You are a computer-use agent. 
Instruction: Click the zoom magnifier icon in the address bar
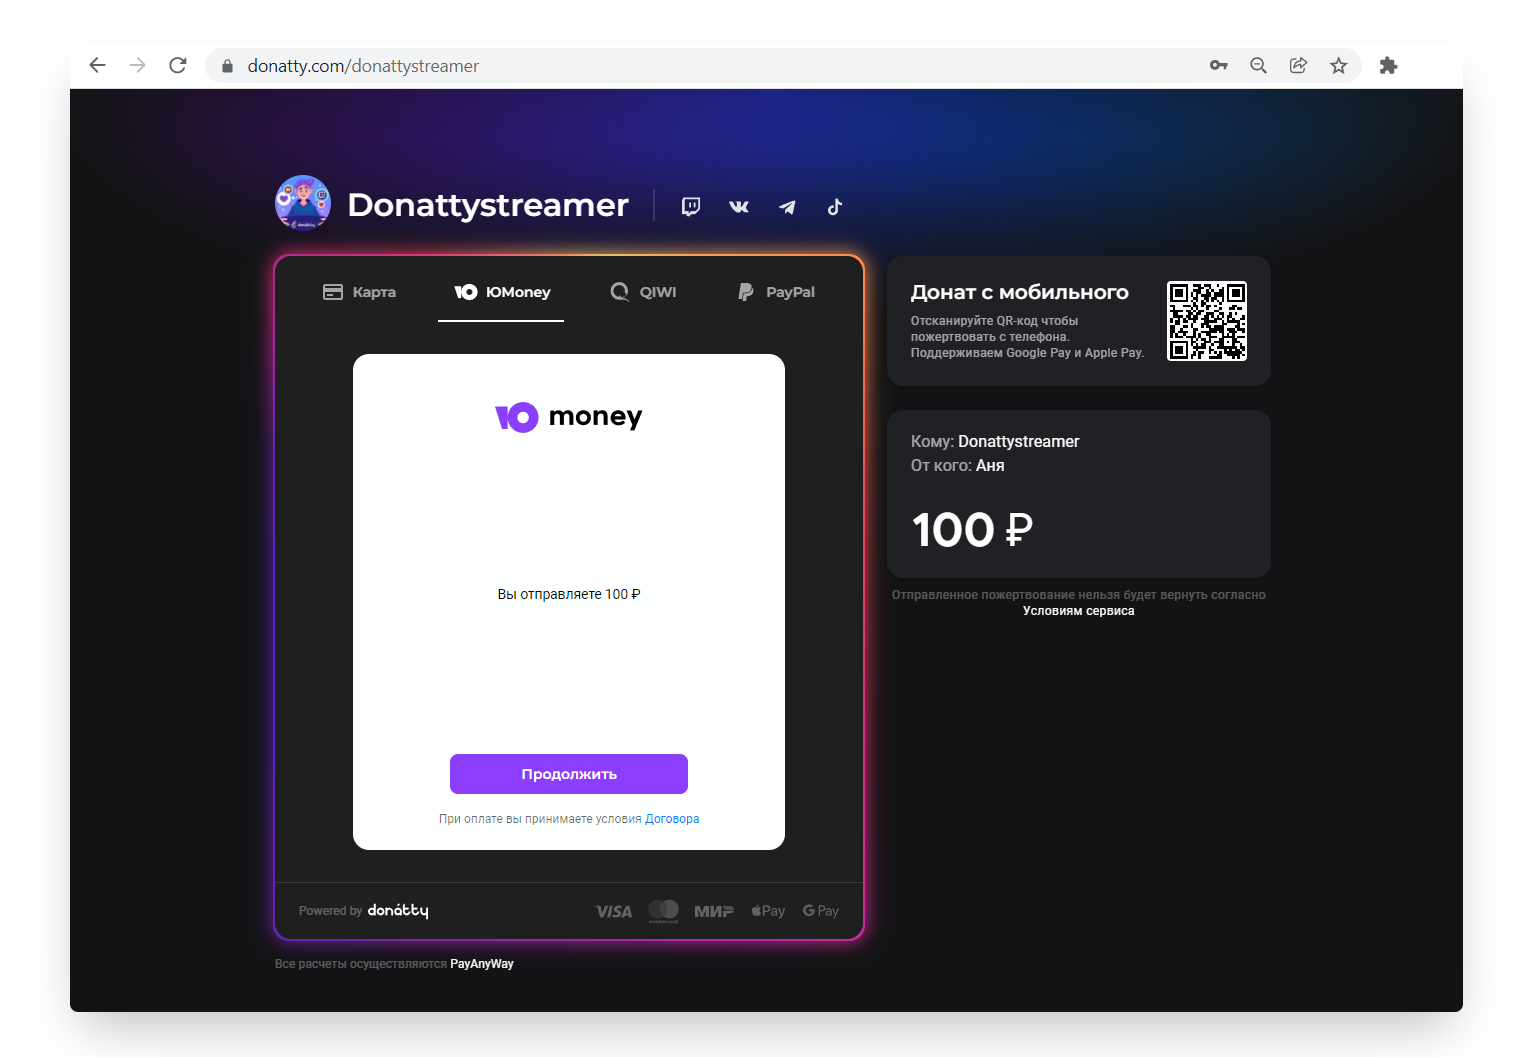[1258, 65]
